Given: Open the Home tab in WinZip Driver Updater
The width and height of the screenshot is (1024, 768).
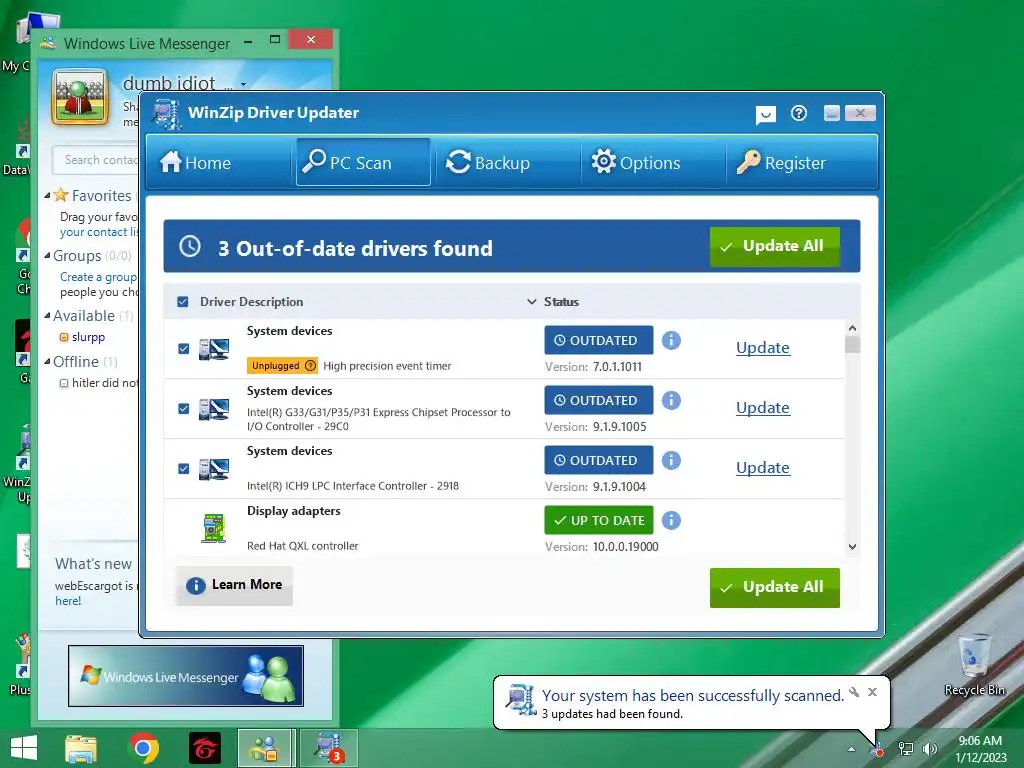Looking at the screenshot, I should click(218, 162).
